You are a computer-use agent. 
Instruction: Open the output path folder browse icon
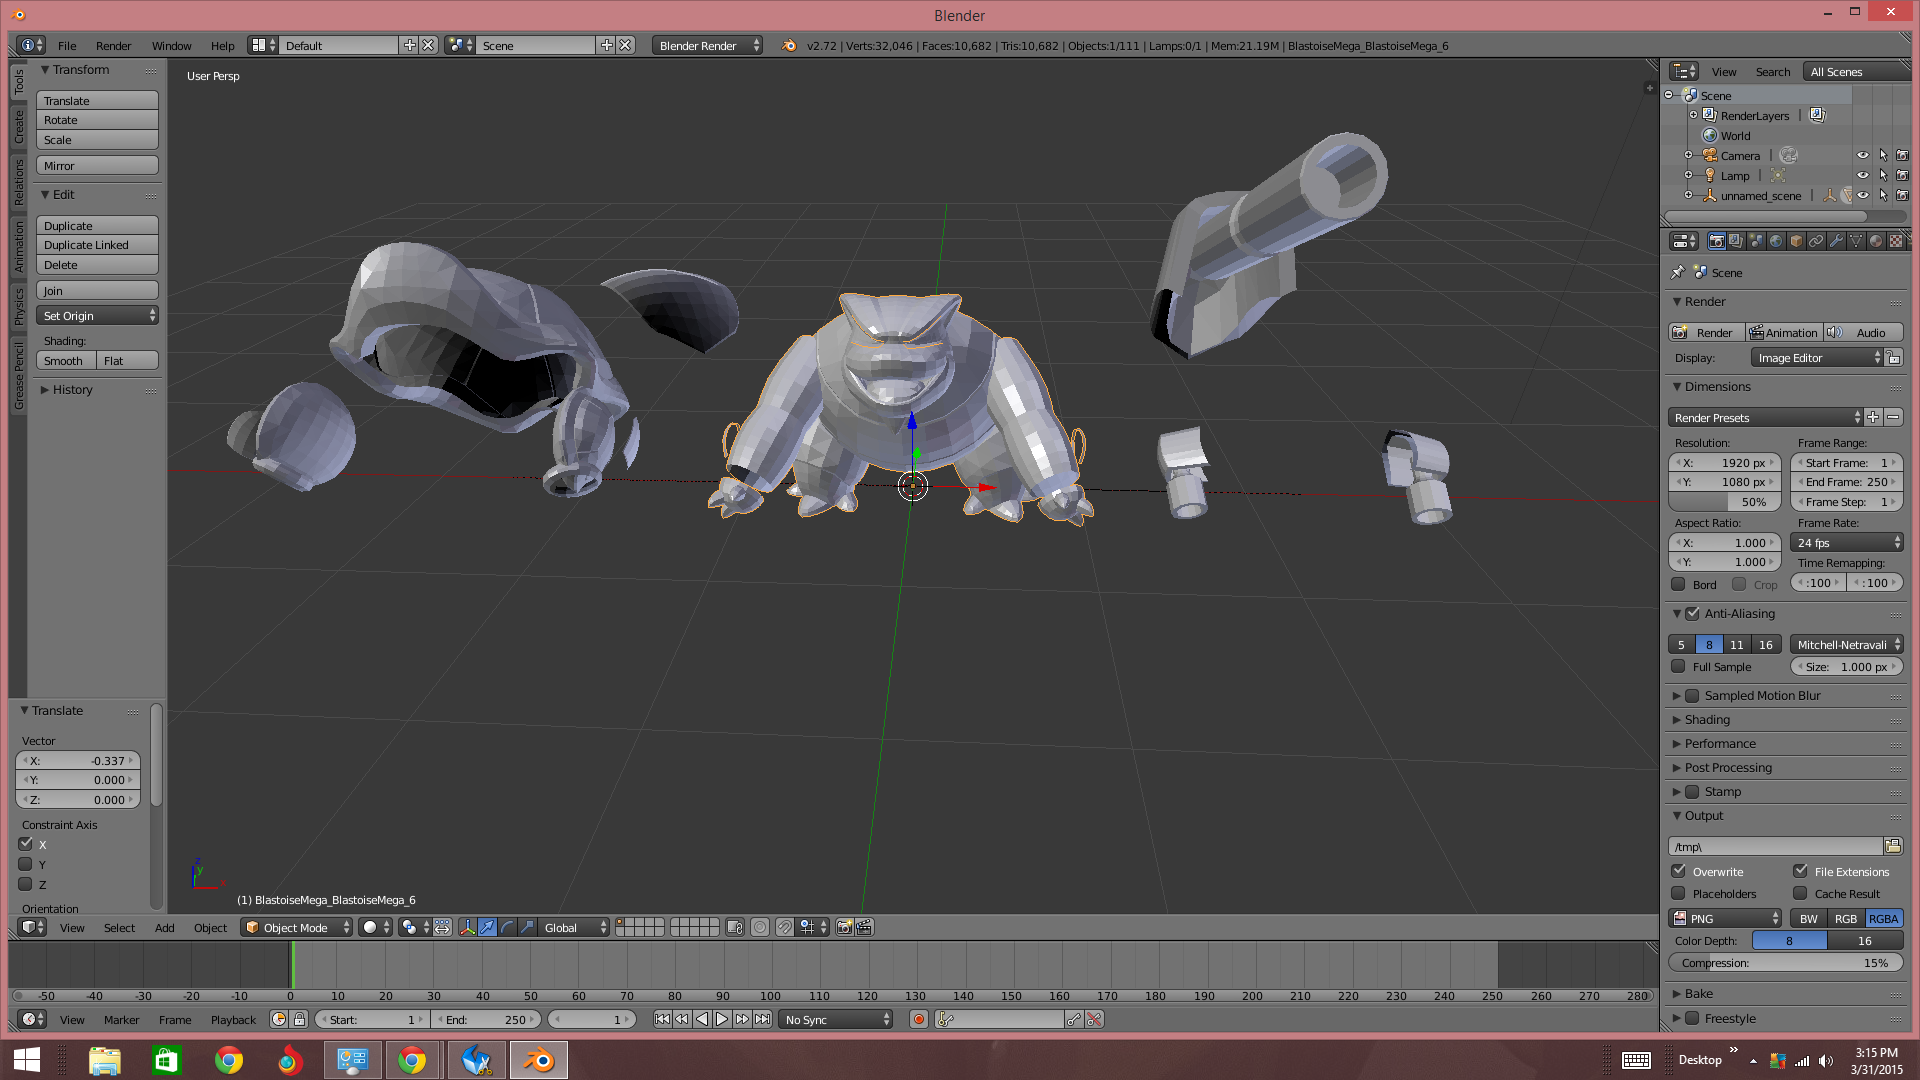tap(1893, 846)
